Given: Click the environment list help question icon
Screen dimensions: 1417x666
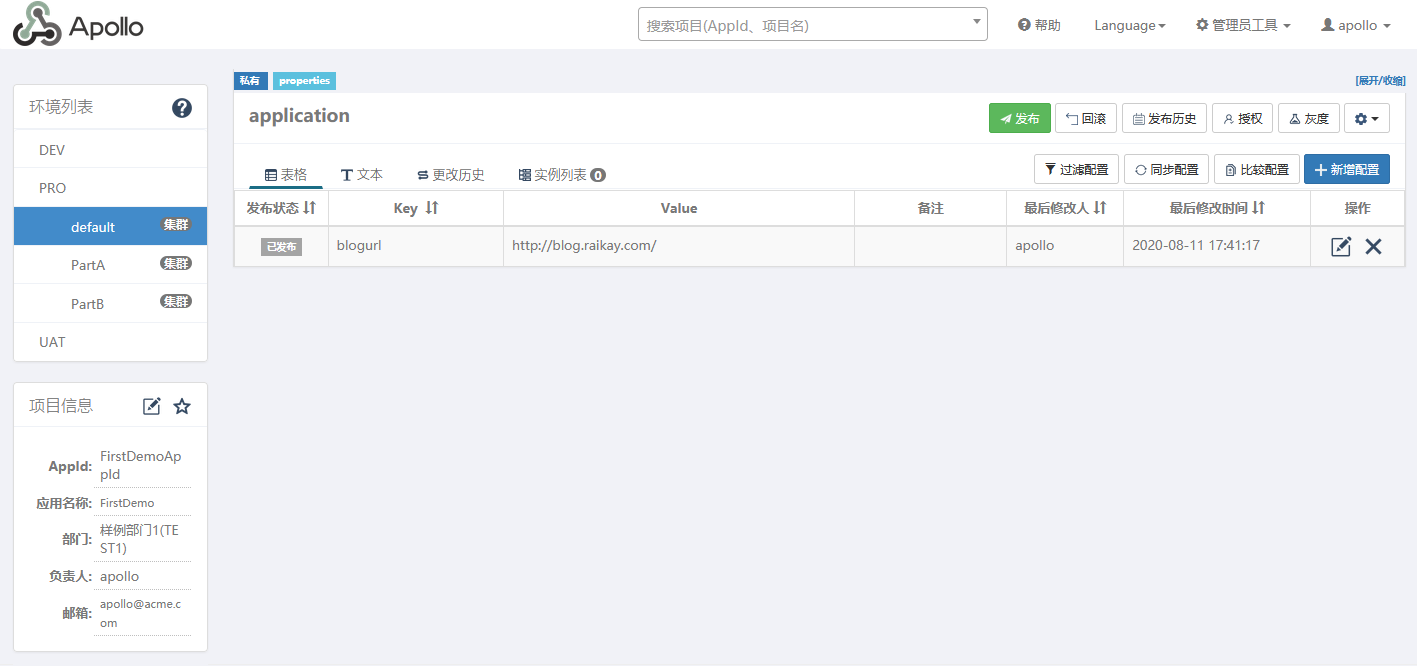Looking at the screenshot, I should coord(182,108).
